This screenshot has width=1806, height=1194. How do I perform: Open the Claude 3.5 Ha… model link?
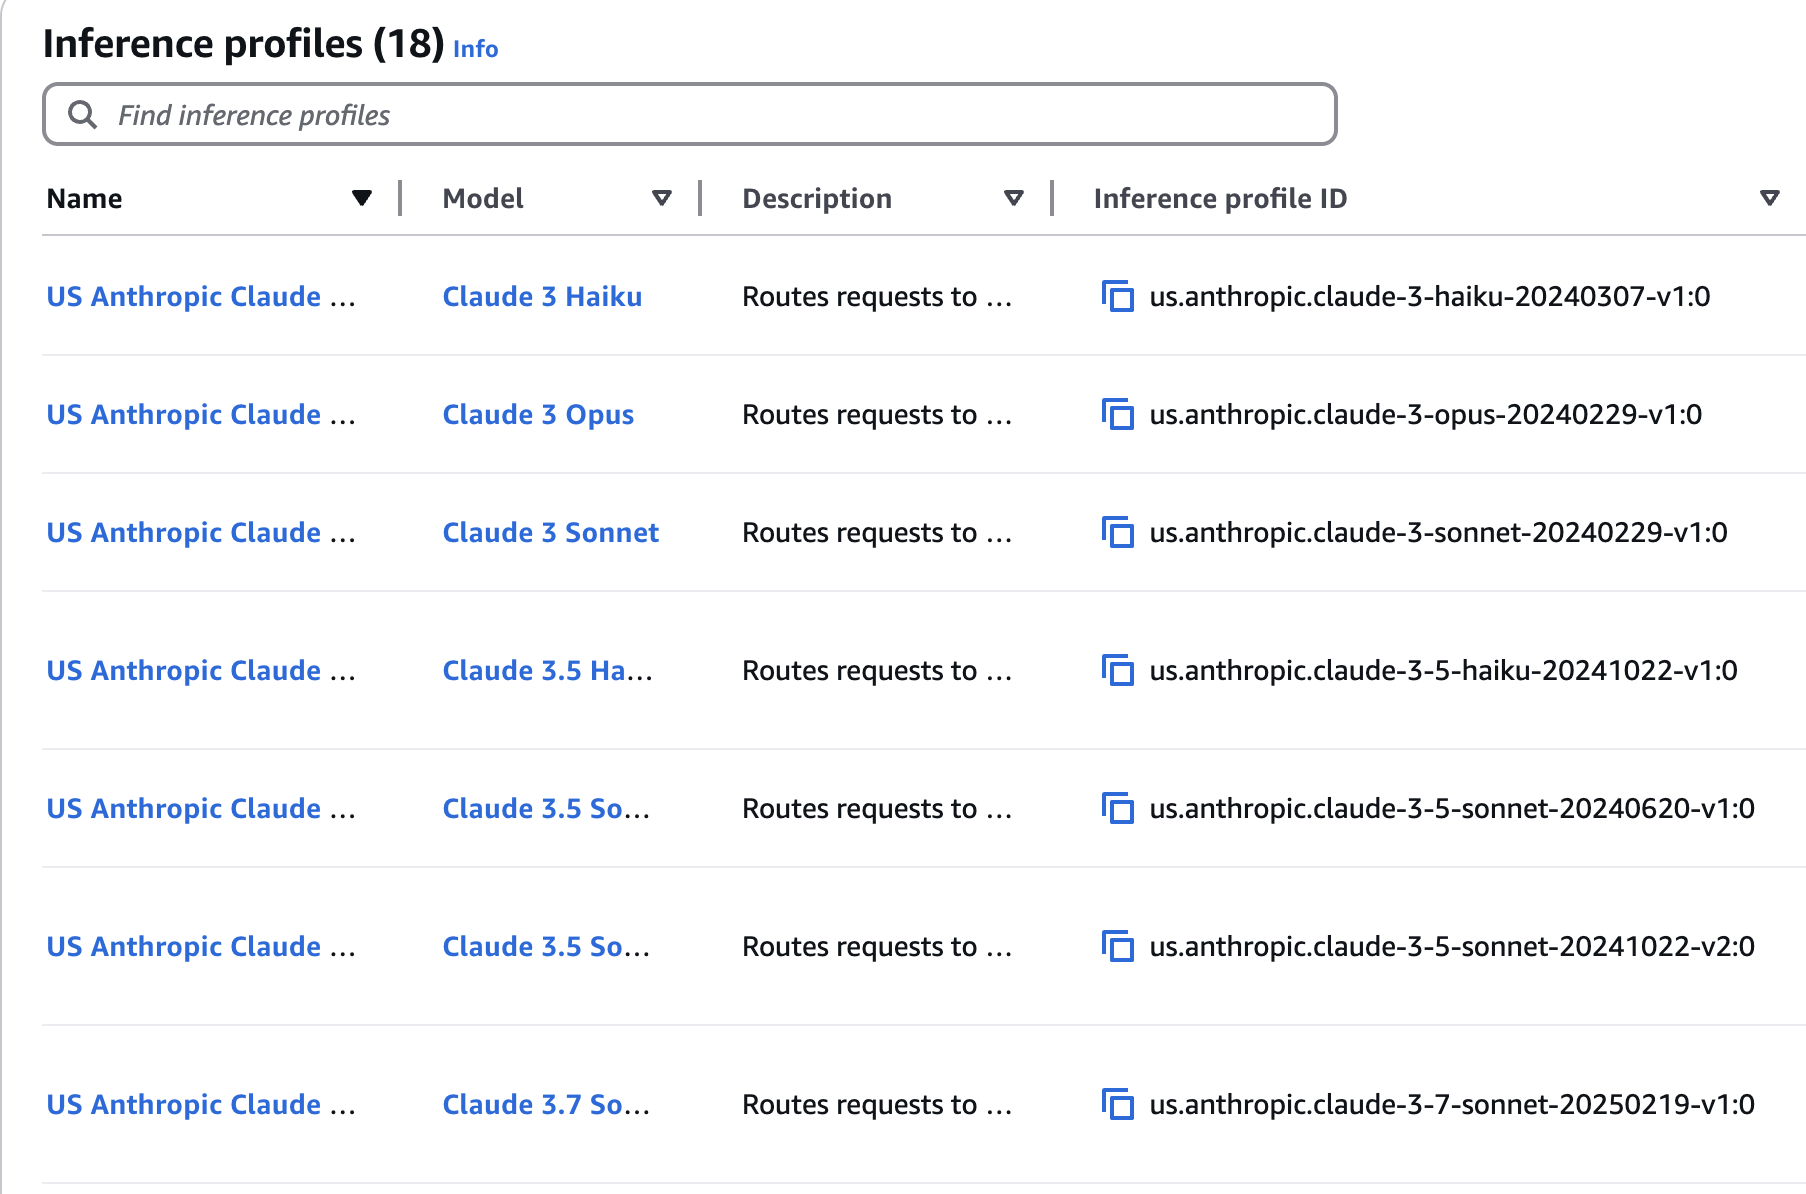point(547,670)
